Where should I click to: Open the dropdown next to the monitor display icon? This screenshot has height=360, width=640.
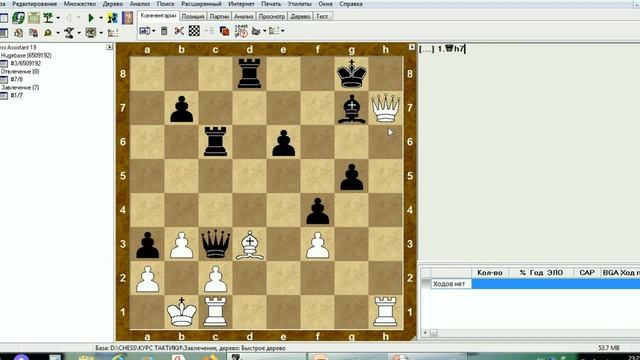[x=101, y=33]
